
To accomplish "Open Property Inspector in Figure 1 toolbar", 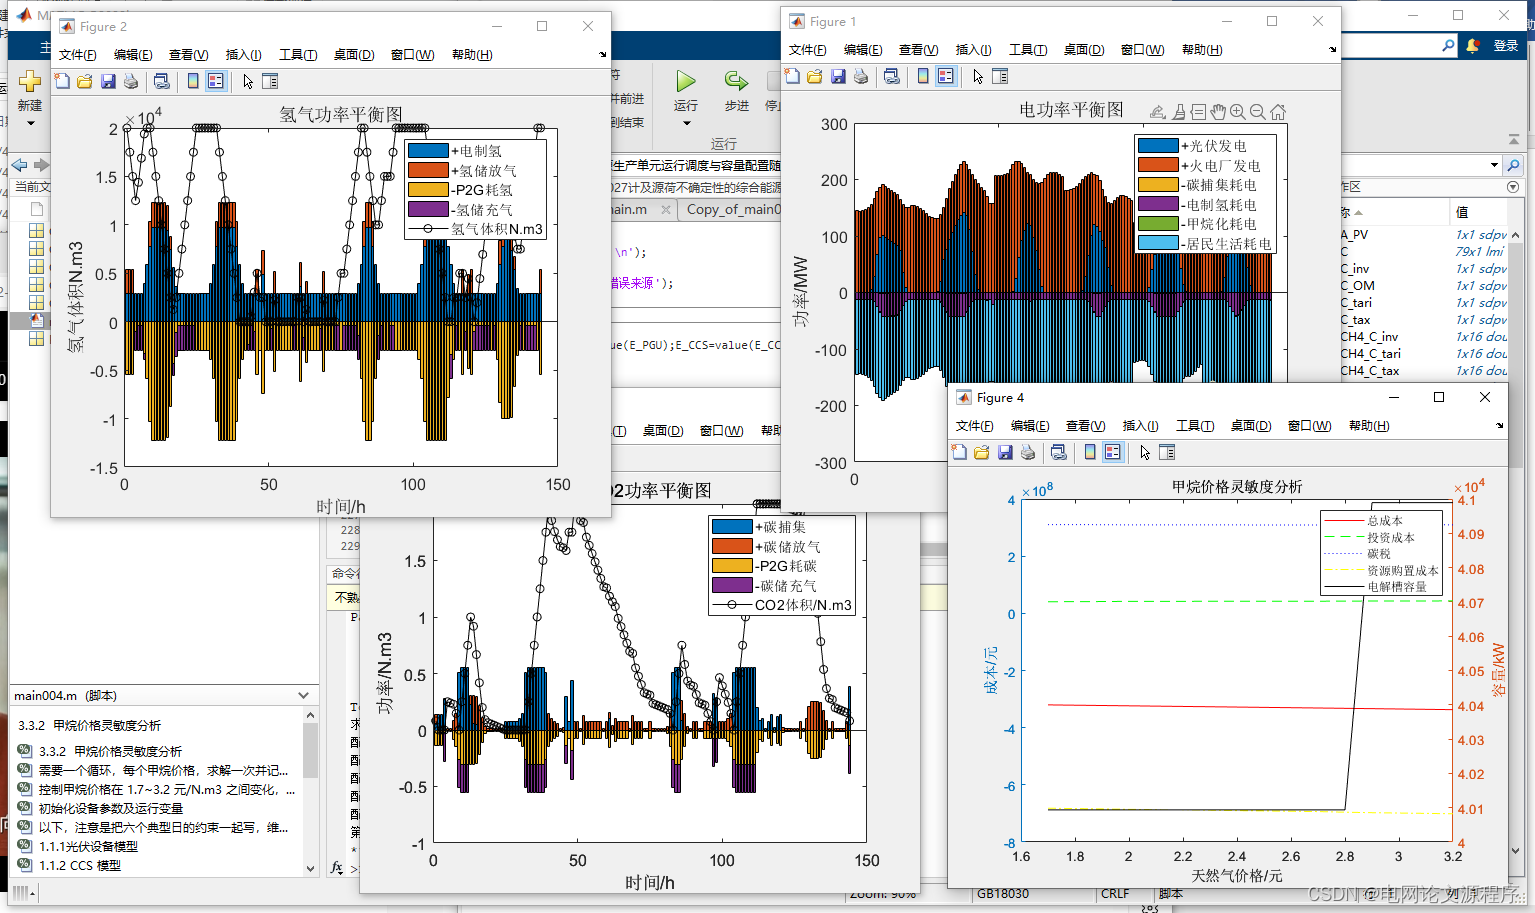I will point(1000,76).
